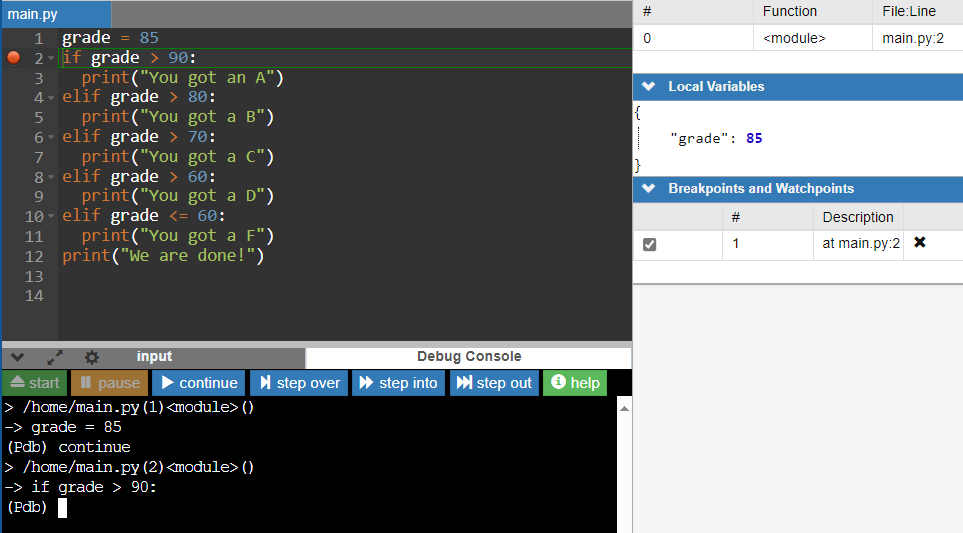
Task: Click the console scrollbar up arrow
Action: [624, 408]
